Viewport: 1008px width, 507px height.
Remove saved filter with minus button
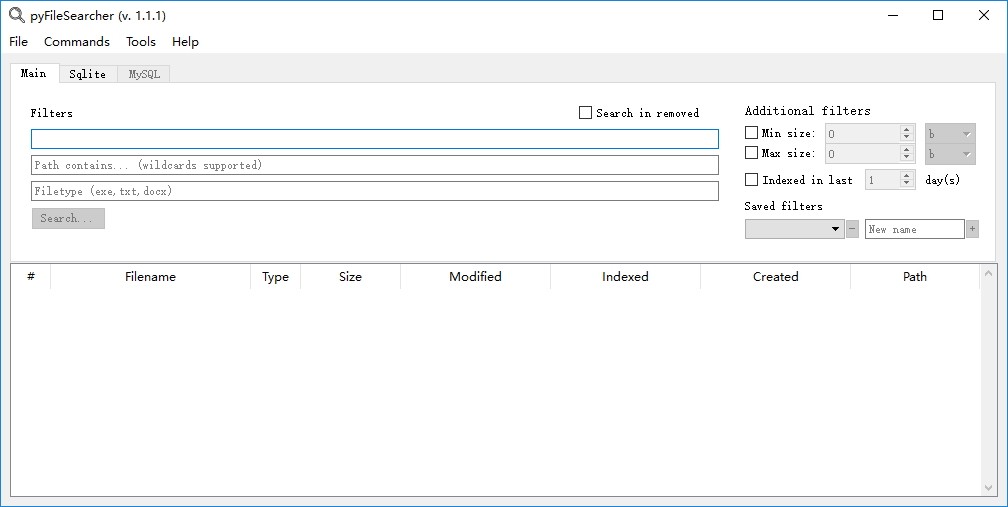pyautogui.click(x=852, y=229)
